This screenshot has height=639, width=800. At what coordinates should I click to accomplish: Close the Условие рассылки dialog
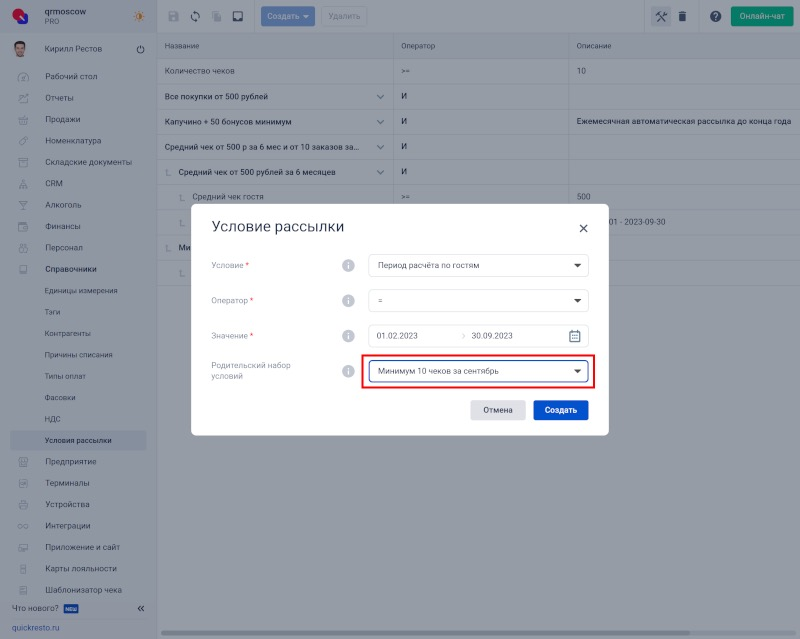tap(583, 228)
